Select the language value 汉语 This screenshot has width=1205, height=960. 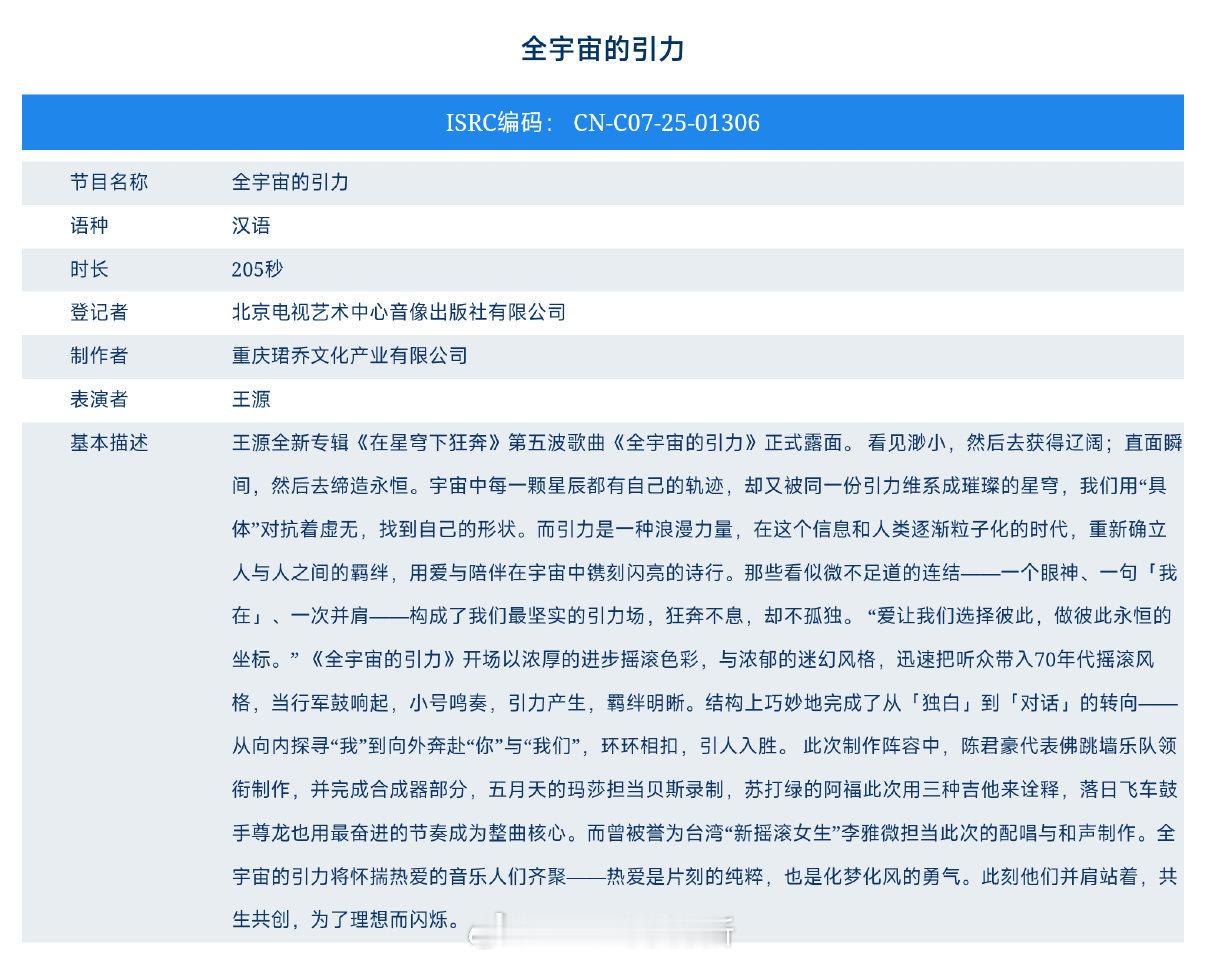[x=251, y=226]
